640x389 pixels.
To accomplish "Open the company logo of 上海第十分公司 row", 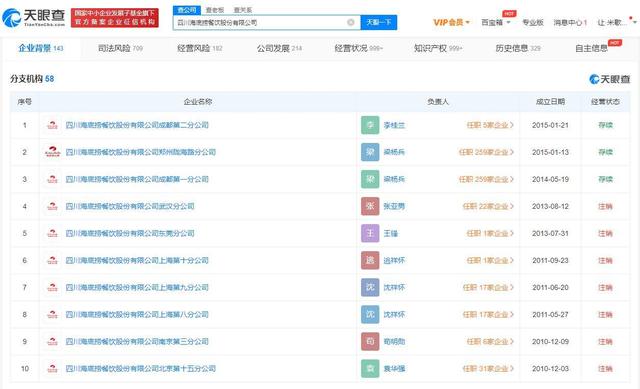I will coord(52,260).
